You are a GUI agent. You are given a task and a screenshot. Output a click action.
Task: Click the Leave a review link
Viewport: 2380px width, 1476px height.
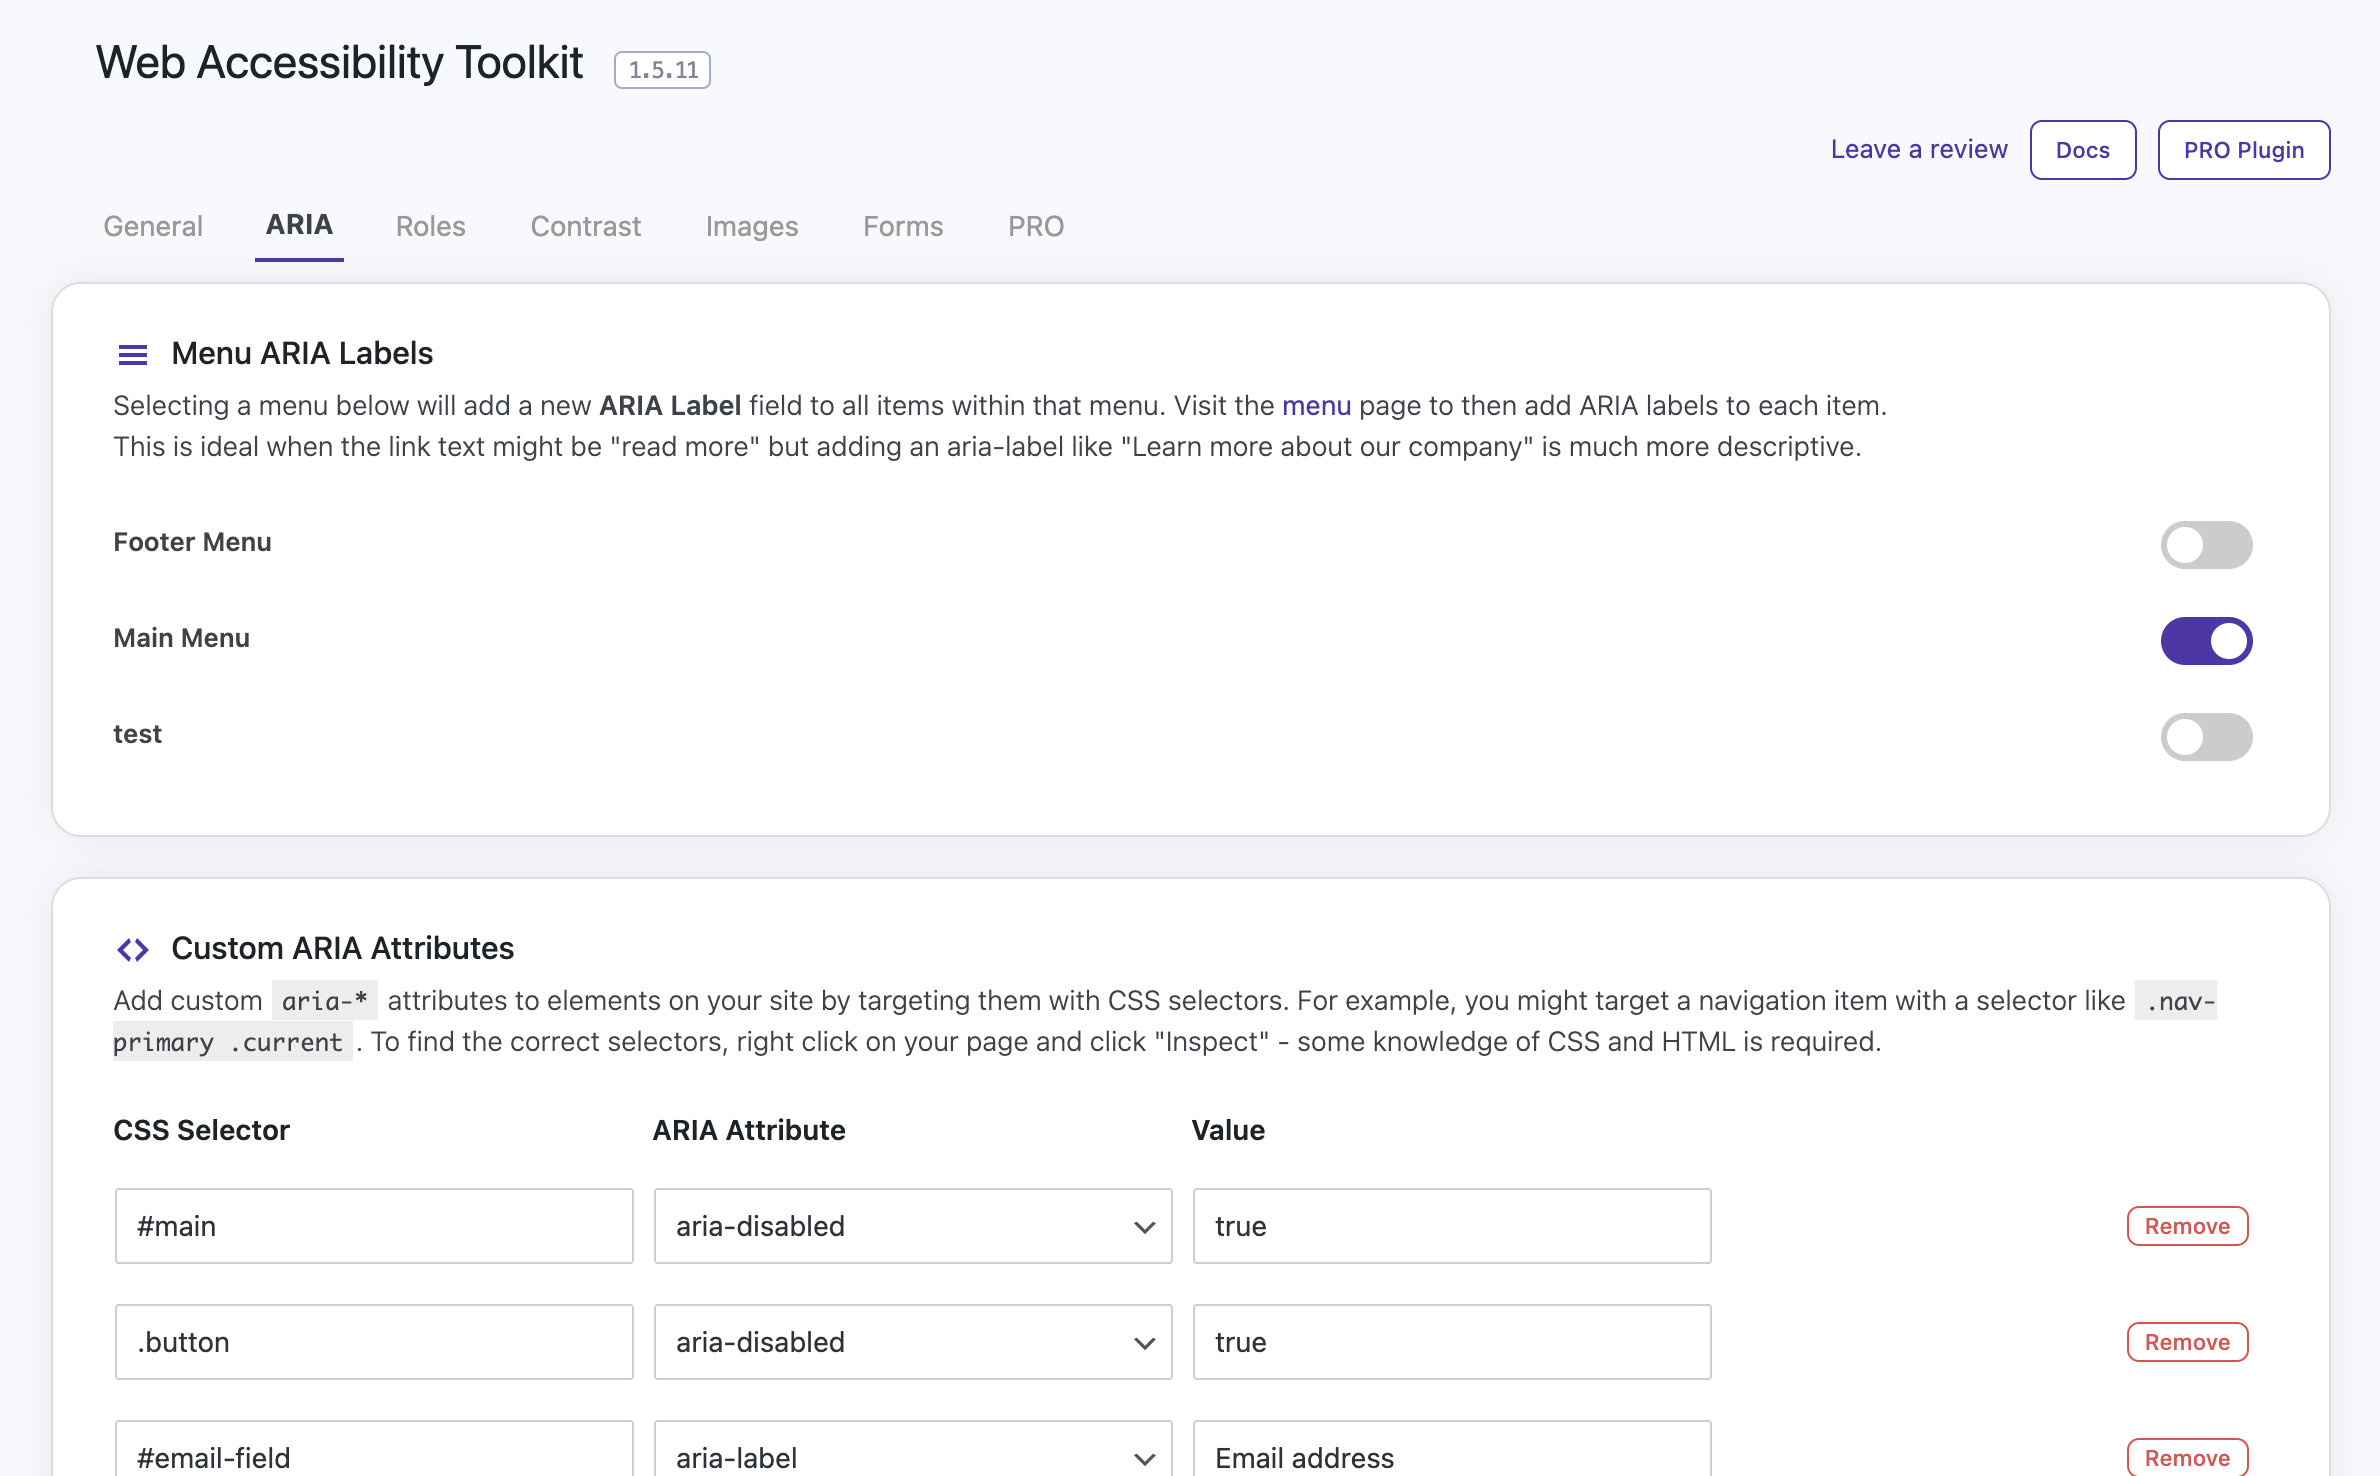pyautogui.click(x=1918, y=149)
